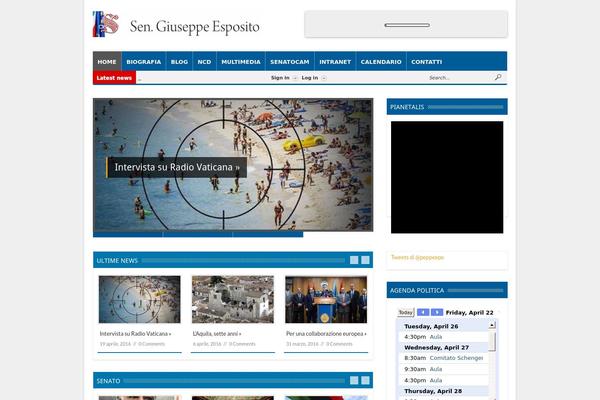This screenshot has height=400, width=600.
Task: Click 0 Comments under Intervista article
Action: 152,344
